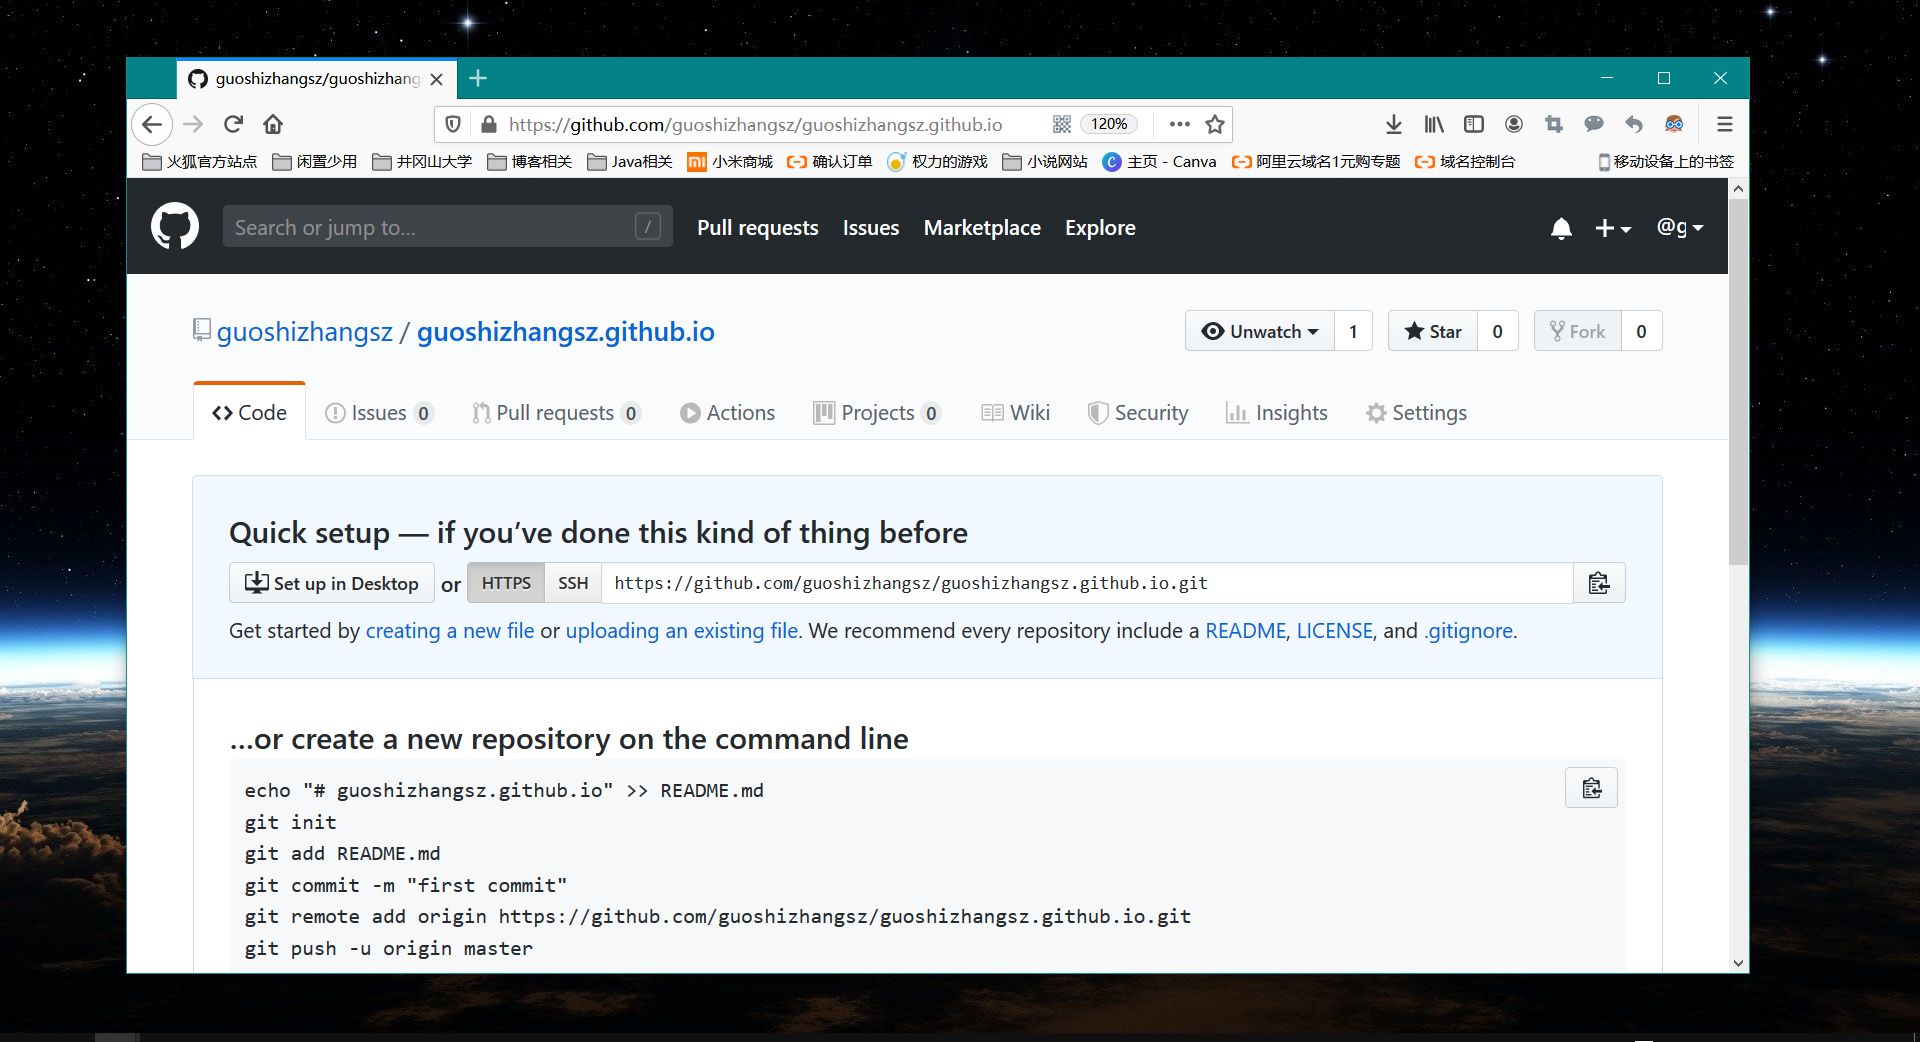This screenshot has width=1920, height=1042.
Task: Click Set up in Desktop button
Action: (332, 583)
